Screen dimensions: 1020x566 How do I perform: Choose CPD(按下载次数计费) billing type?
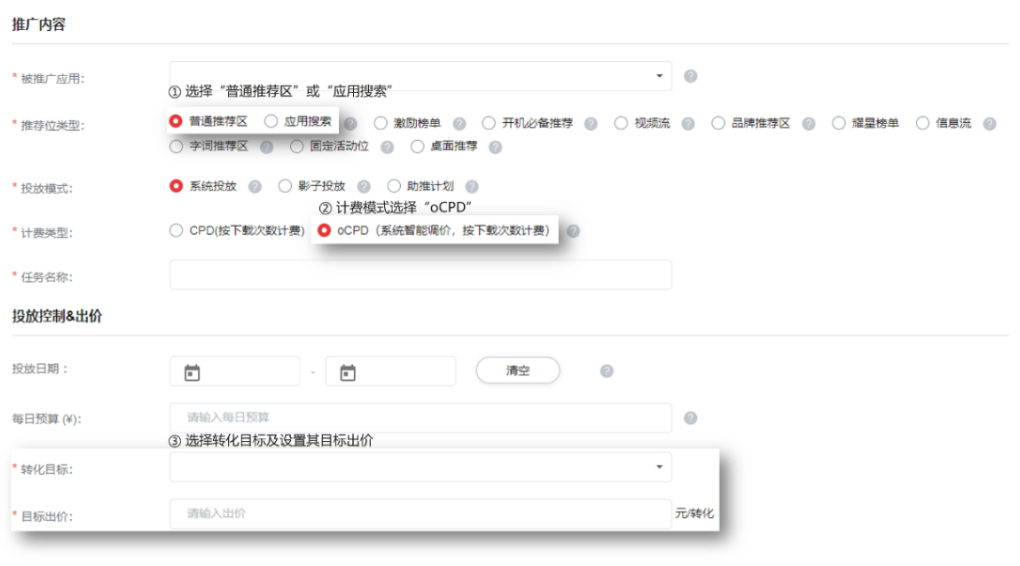[x=176, y=230]
